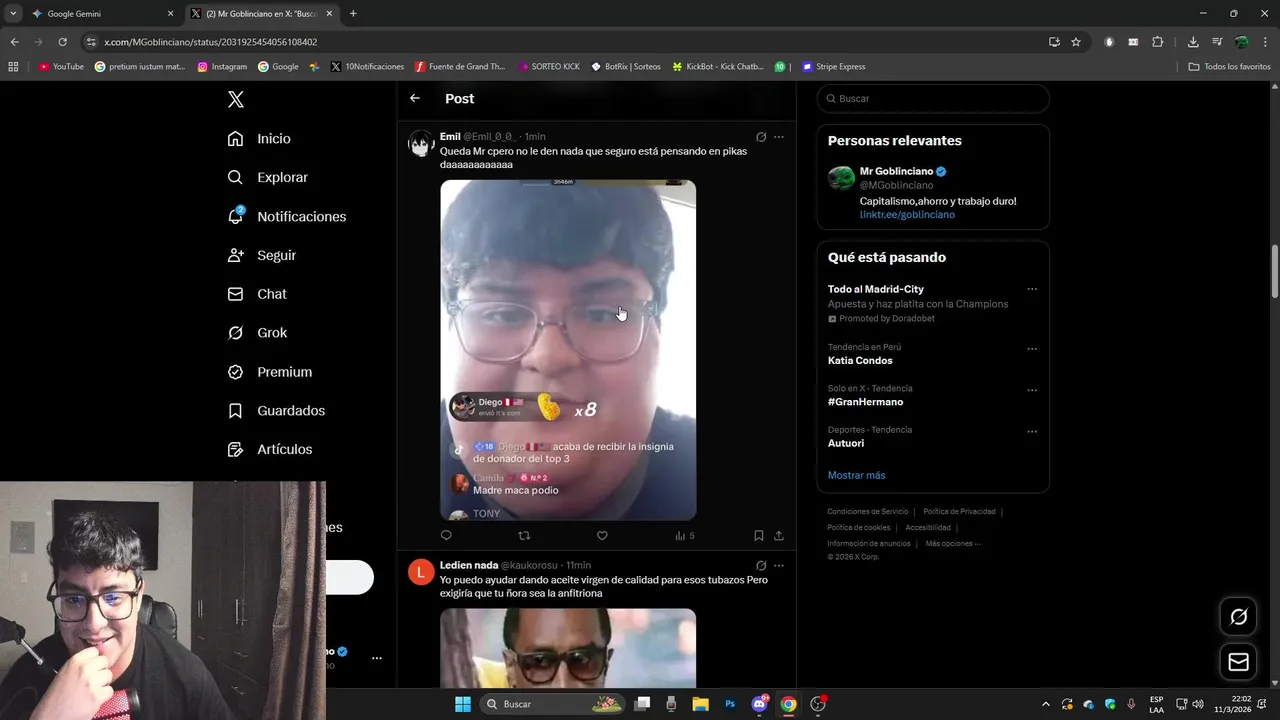Bookmark this page with the star icon
1280x720 pixels.
[1076, 42]
